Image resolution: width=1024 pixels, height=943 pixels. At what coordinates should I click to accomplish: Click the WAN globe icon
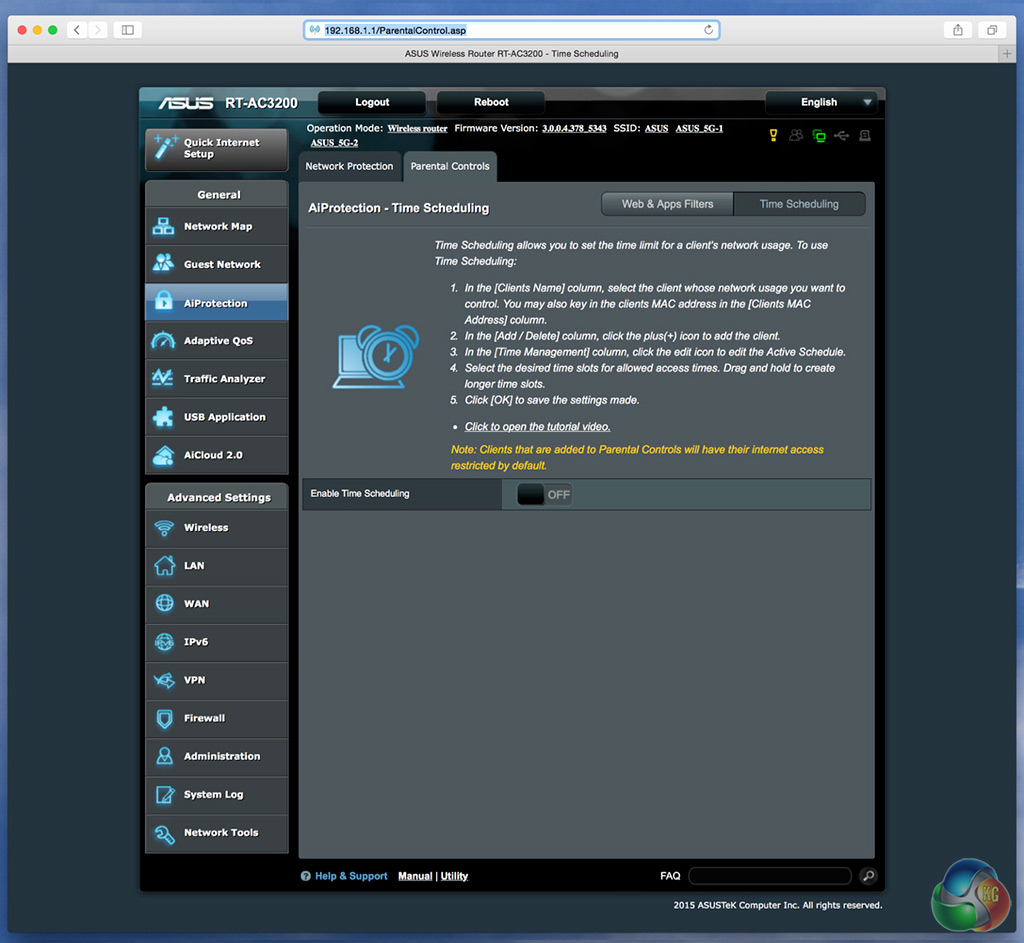[x=165, y=603]
